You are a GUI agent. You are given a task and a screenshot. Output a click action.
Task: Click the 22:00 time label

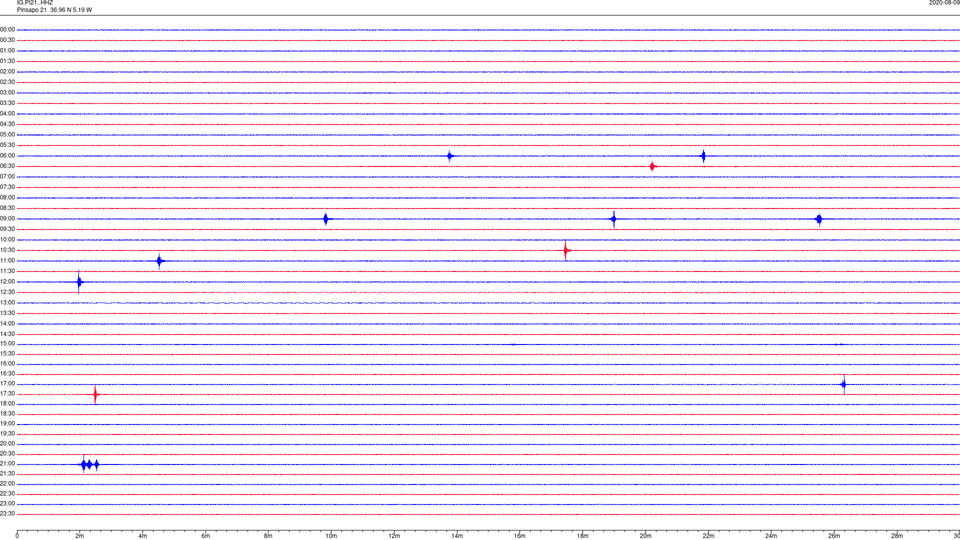coord(7,484)
